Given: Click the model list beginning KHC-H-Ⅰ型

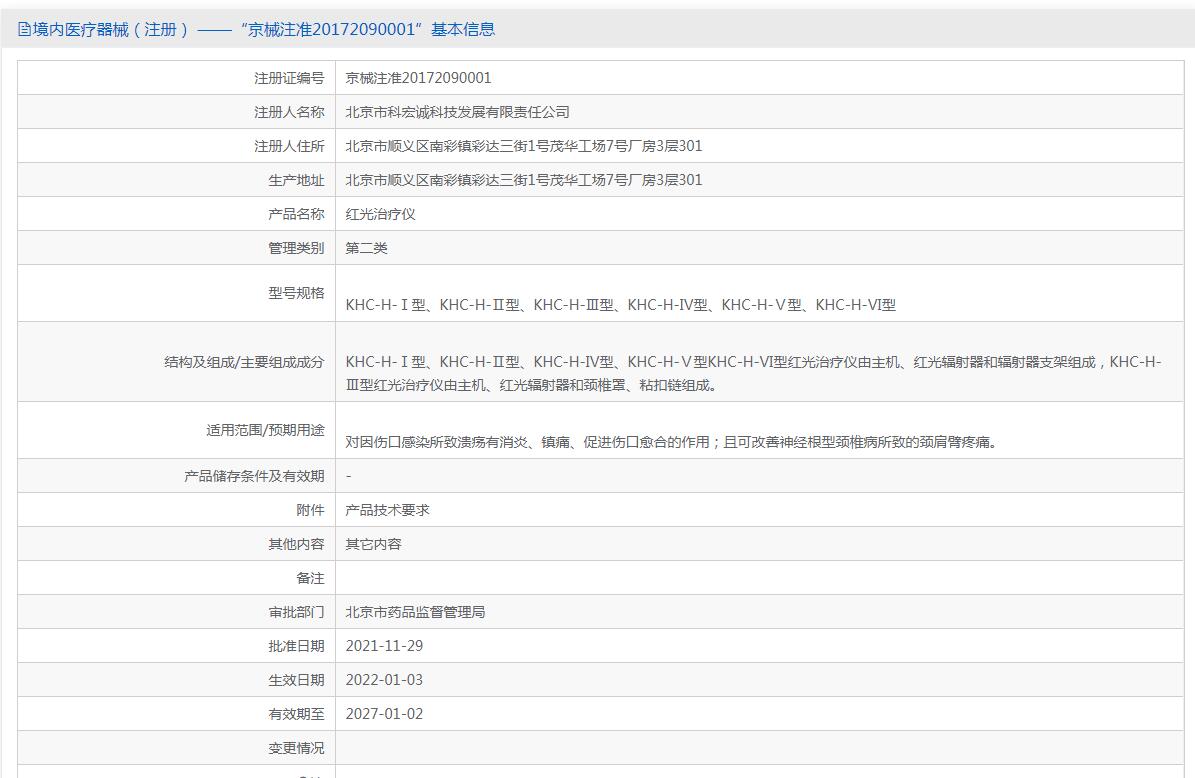Looking at the screenshot, I should pos(620,305).
